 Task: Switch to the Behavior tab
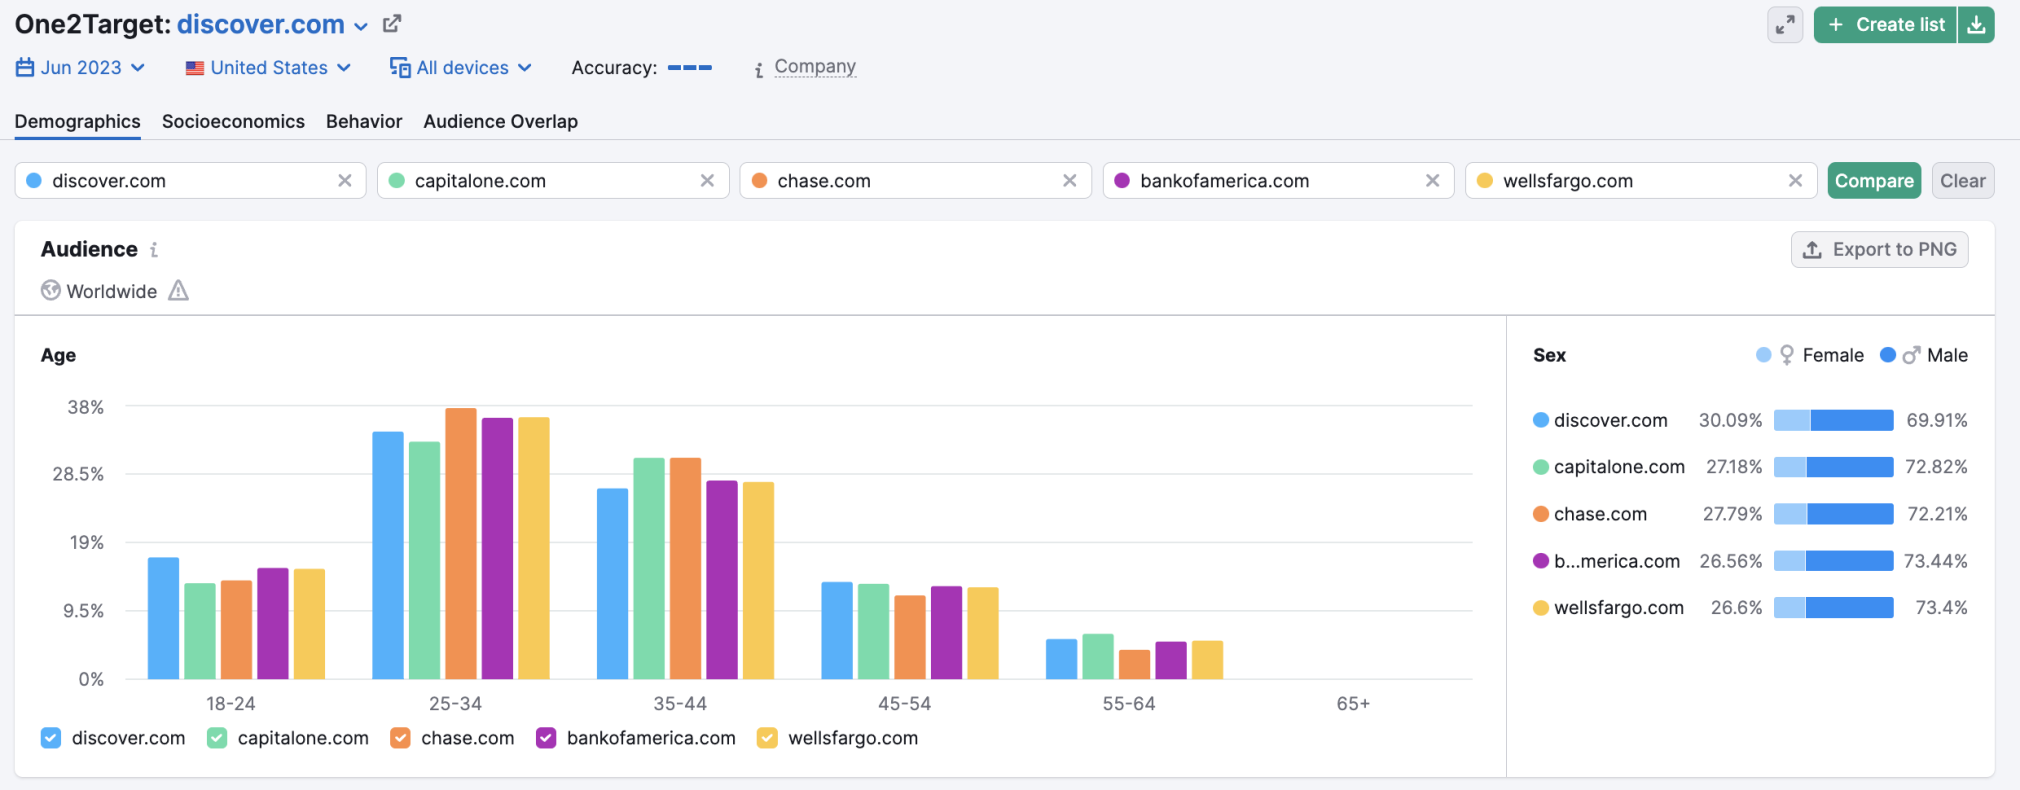tap(364, 121)
